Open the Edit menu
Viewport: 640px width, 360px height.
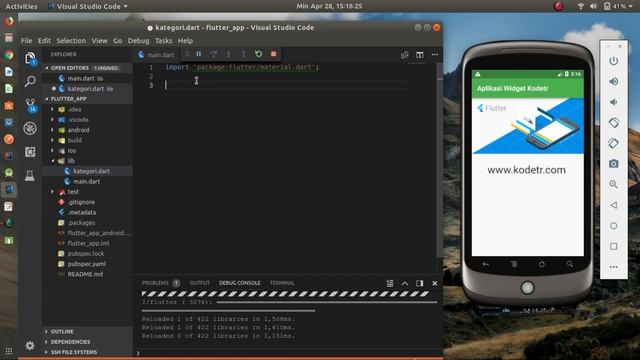tap(44, 41)
